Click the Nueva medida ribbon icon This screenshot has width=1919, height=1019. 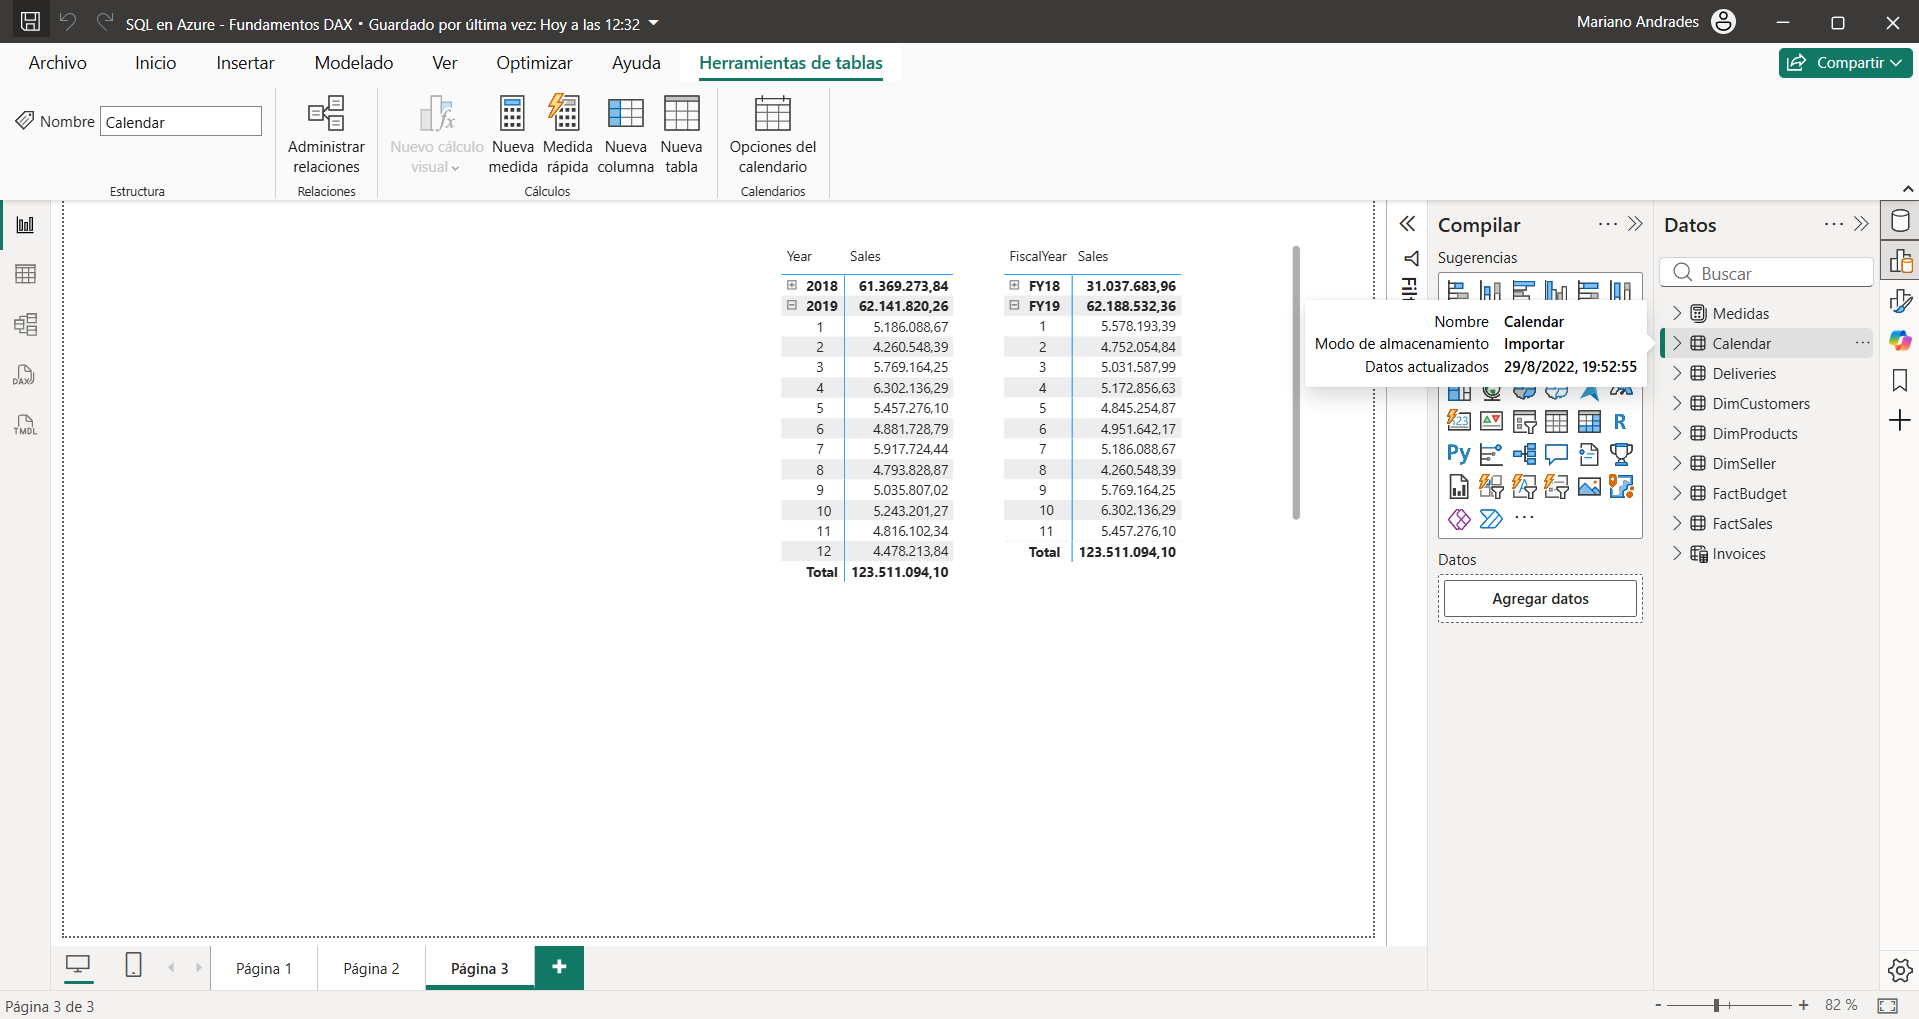click(x=512, y=135)
